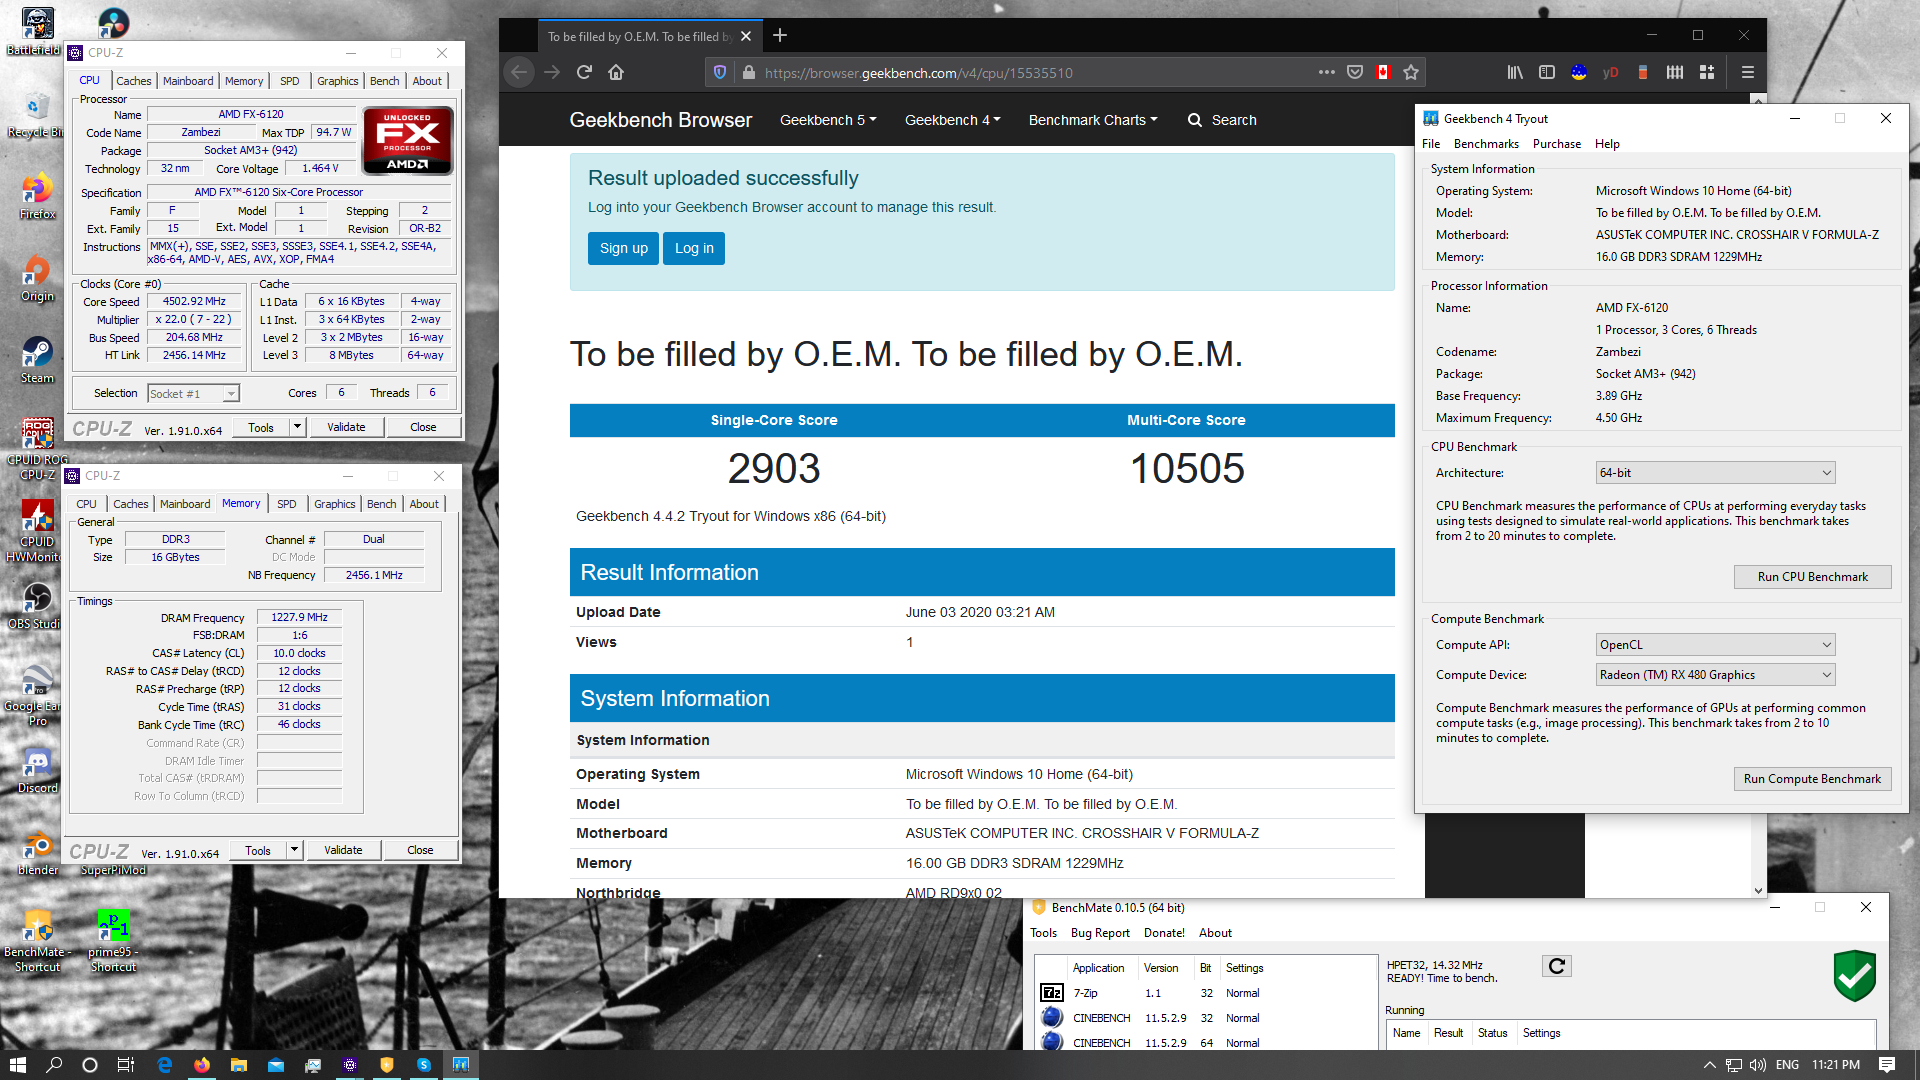This screenshot has height=1080, width=1920.
Task: Select the 7-Zip icon in BenchMate list
Action: 1052,993
